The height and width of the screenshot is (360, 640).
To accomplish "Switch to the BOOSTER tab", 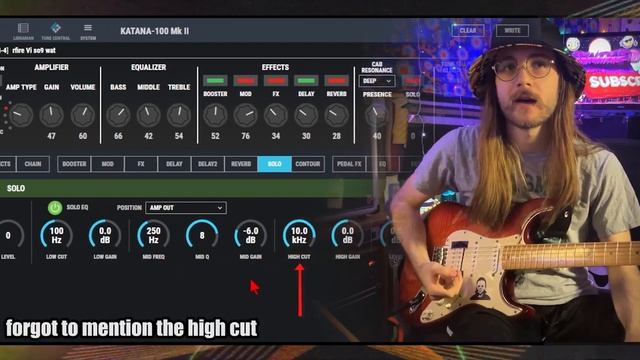I will 74,164.
